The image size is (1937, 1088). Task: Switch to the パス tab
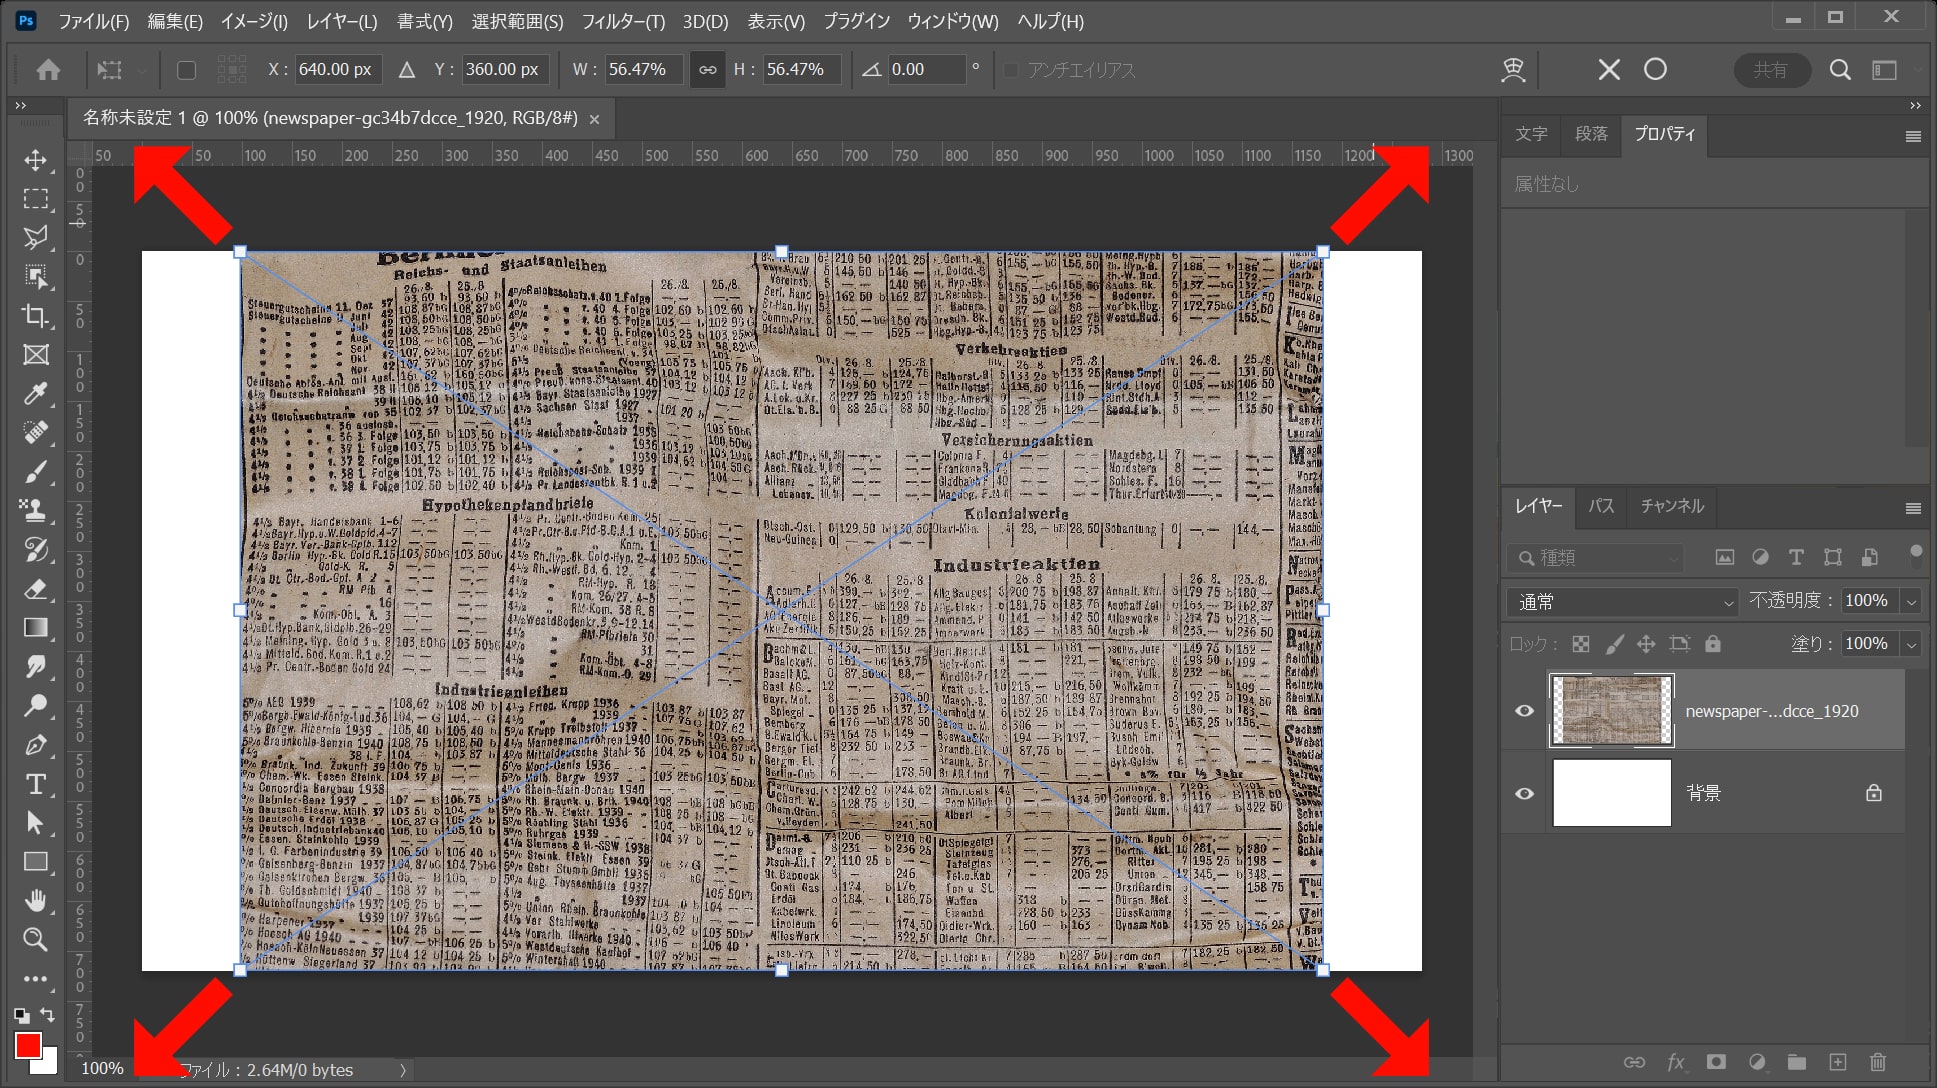1601,506
